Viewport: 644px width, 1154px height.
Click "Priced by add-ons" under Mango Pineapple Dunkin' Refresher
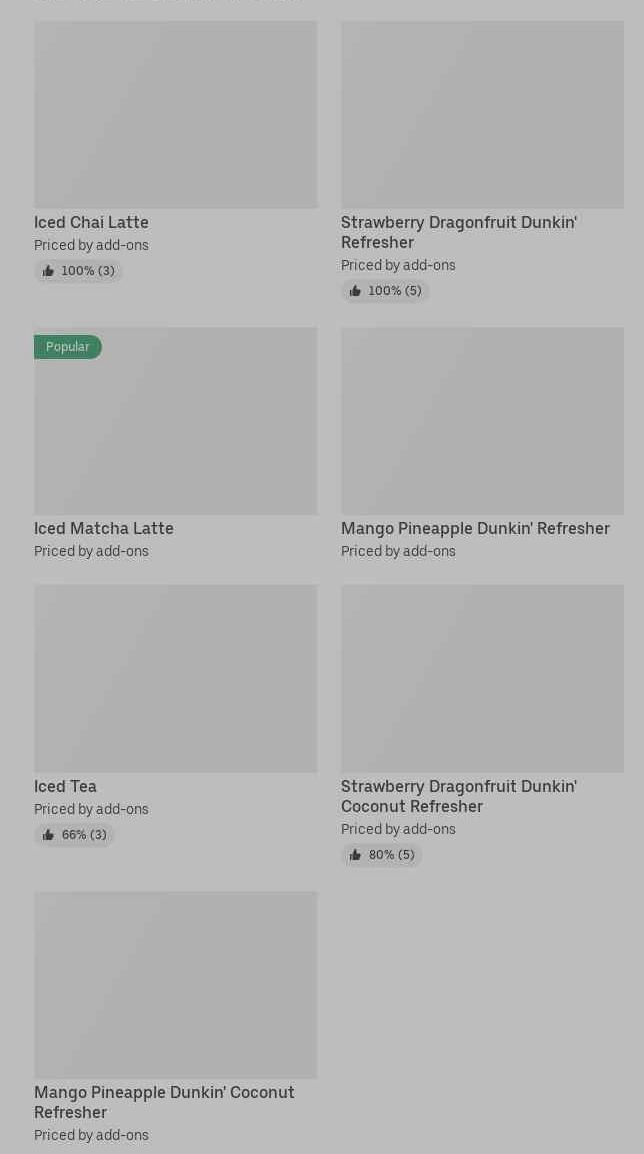tap(398, 551)
